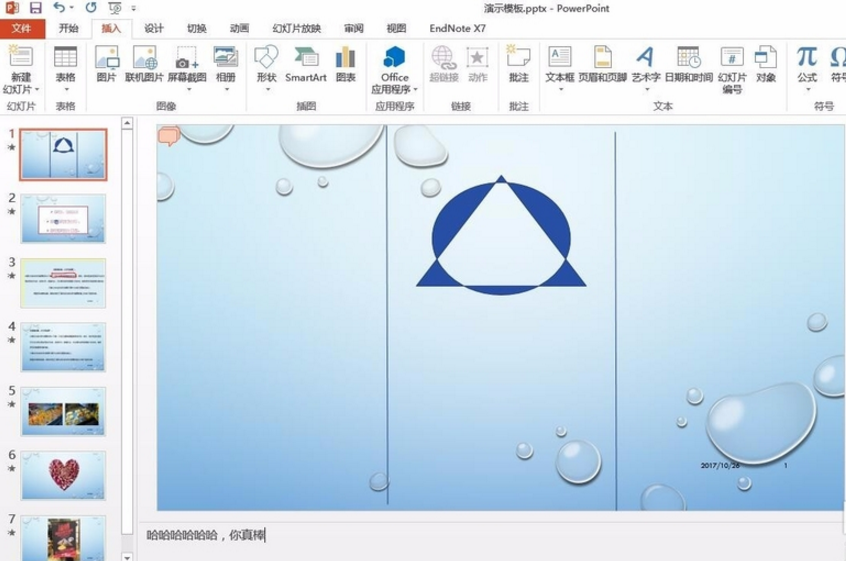The image size is (846, 561).
Task: Select slide 1 thumbnail
Action: [x=64, y=154]
